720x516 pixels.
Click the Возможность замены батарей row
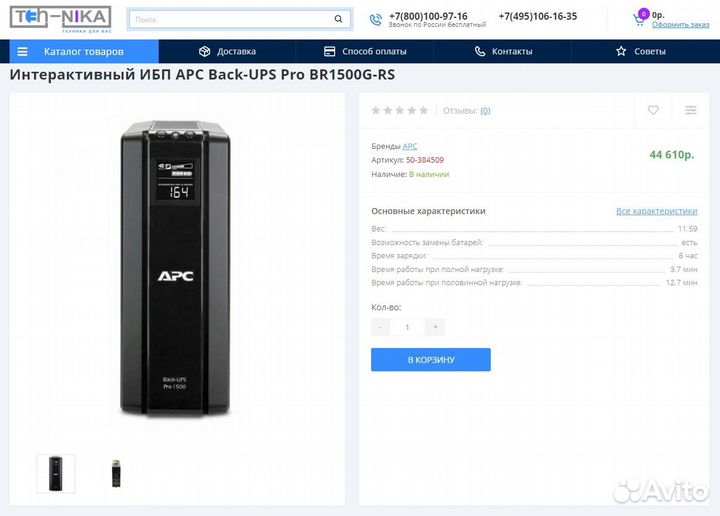[534, 242]
